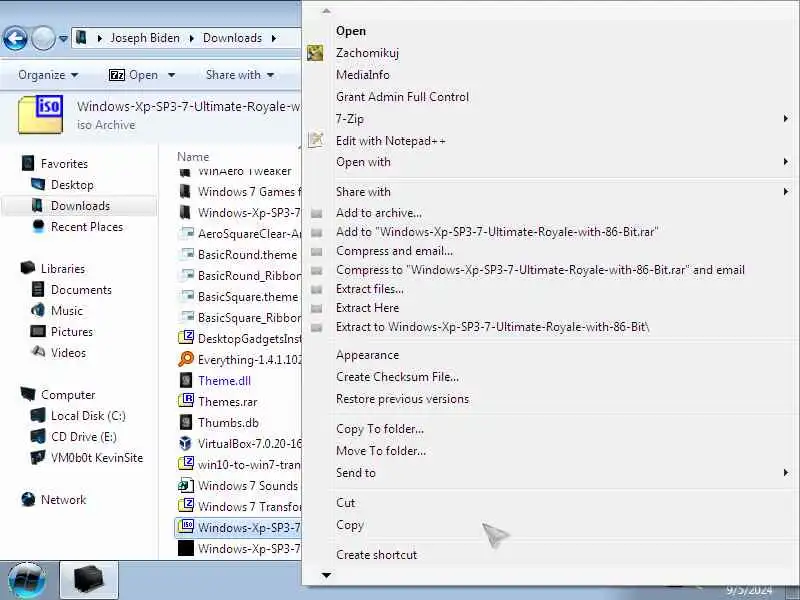Expand the context menu Share with submenu
800x600 pixels.
click(786, 191)
